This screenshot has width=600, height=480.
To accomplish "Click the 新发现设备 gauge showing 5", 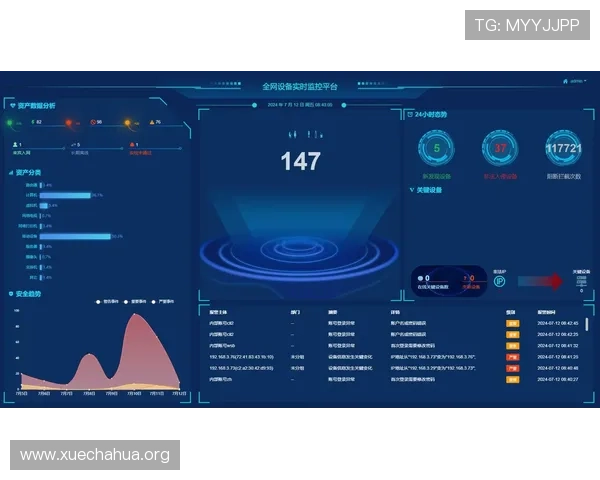I will point(436,149).
